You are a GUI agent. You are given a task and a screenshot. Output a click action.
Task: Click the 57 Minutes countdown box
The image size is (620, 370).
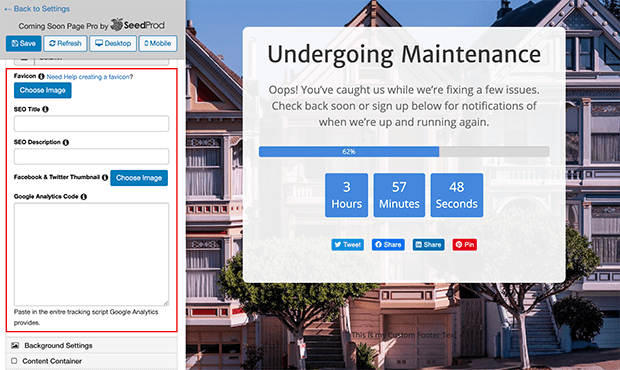pyautogui.click(x=399, y=195)
